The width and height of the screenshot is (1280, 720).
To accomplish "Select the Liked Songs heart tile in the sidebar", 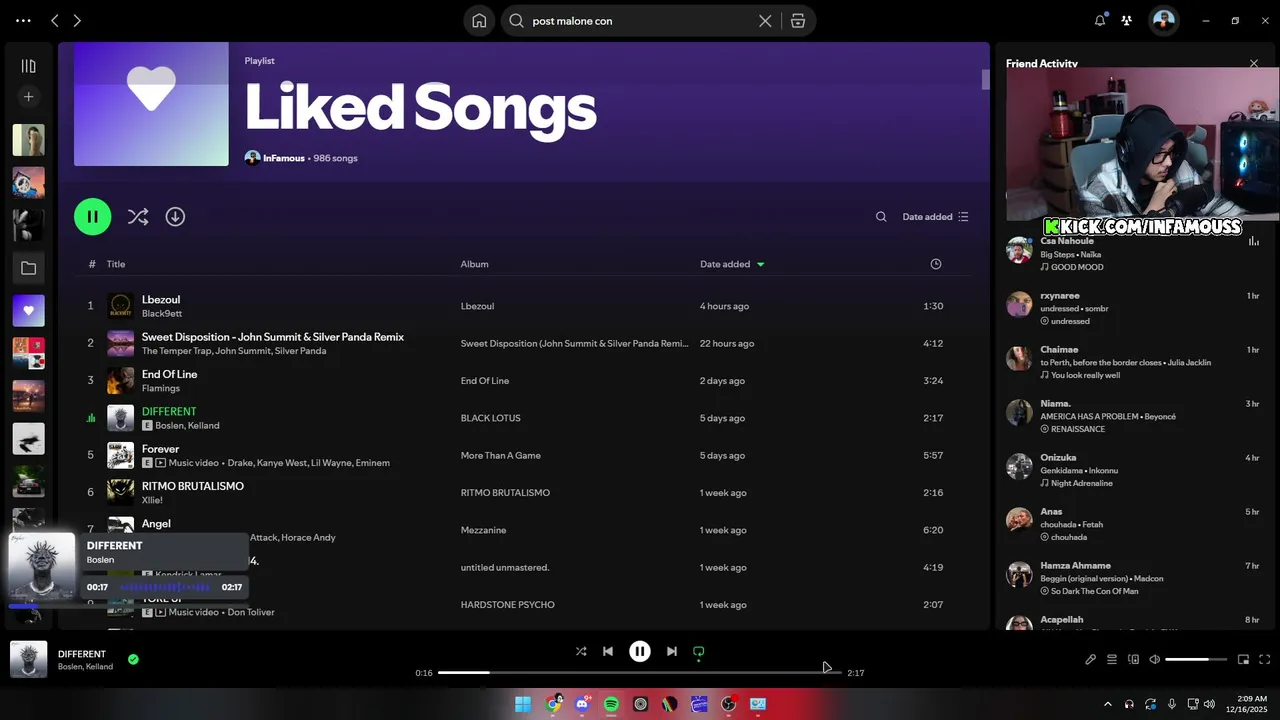I will click(x=28, y=311).
